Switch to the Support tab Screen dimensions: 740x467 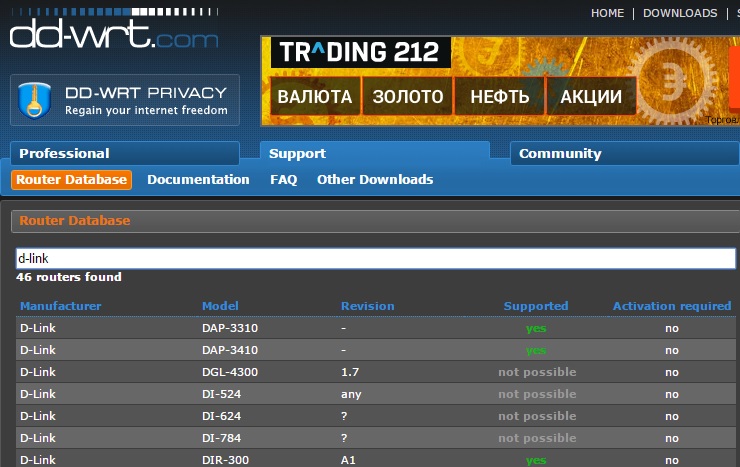(375, 153)
